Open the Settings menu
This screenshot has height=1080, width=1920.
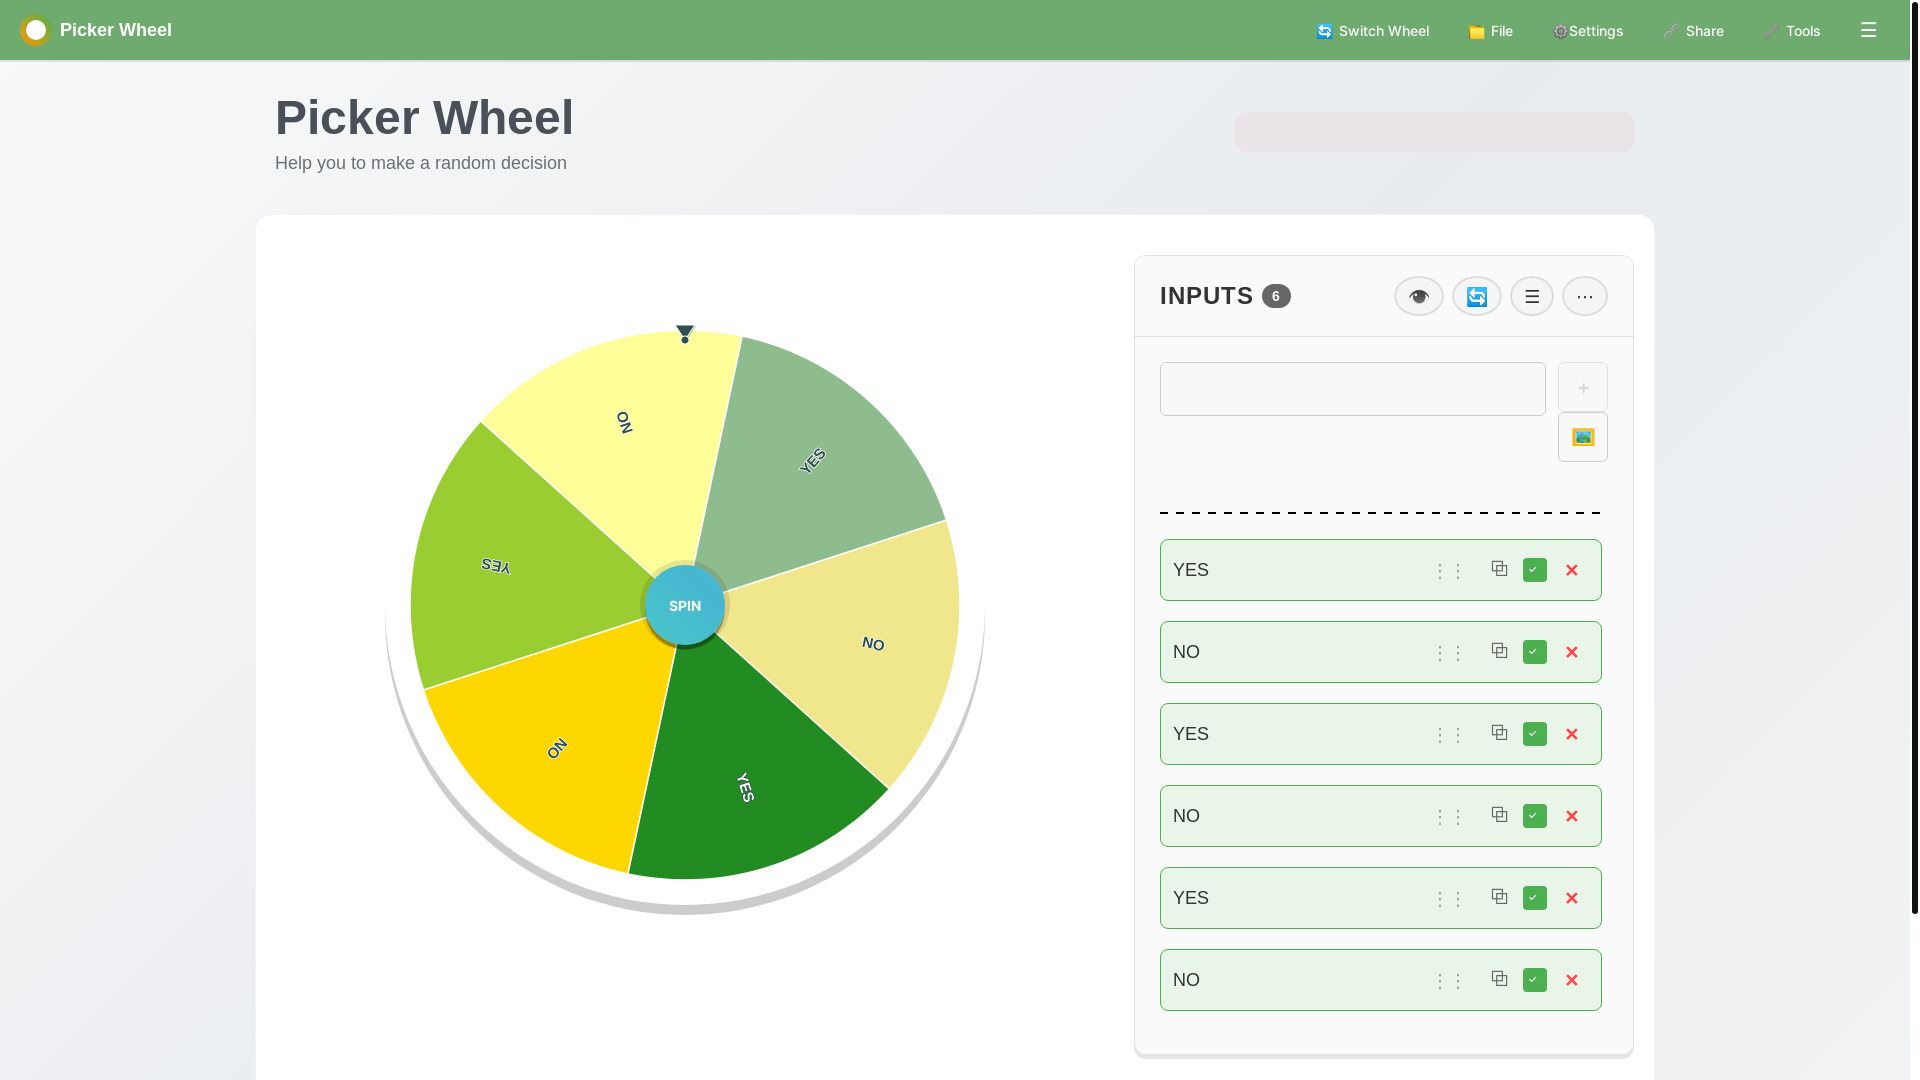(1588, 31)
